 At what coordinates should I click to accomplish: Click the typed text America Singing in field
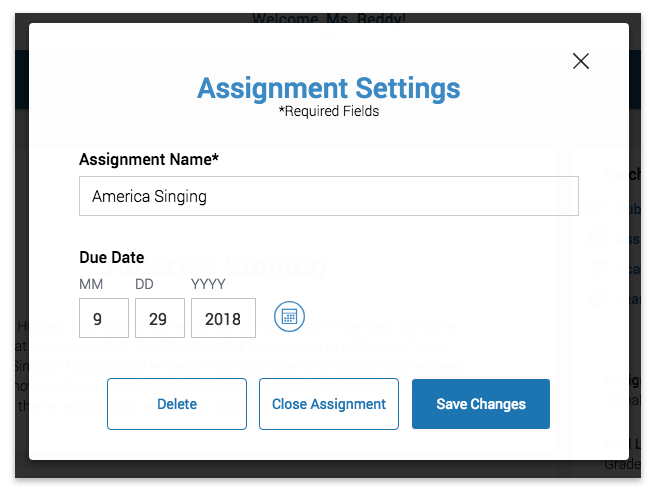pos(149,197)
